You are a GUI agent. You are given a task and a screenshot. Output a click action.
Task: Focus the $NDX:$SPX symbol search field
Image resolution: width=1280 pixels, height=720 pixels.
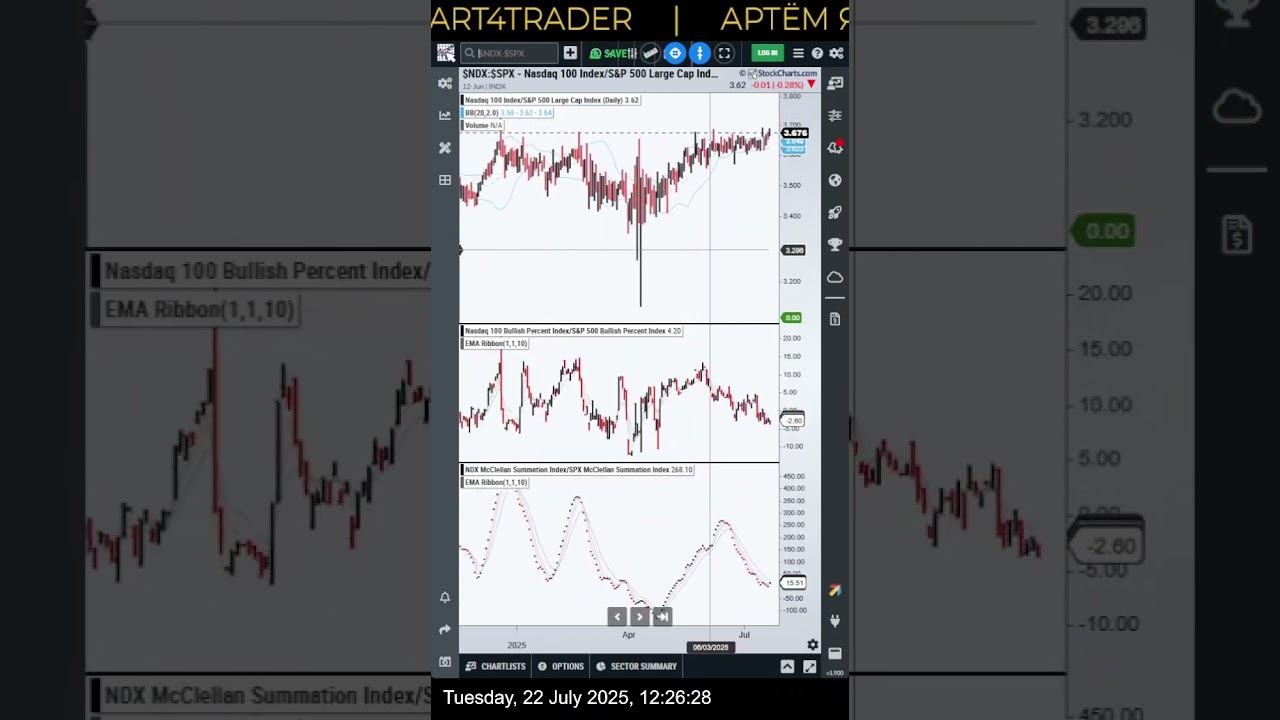point(509,53)
